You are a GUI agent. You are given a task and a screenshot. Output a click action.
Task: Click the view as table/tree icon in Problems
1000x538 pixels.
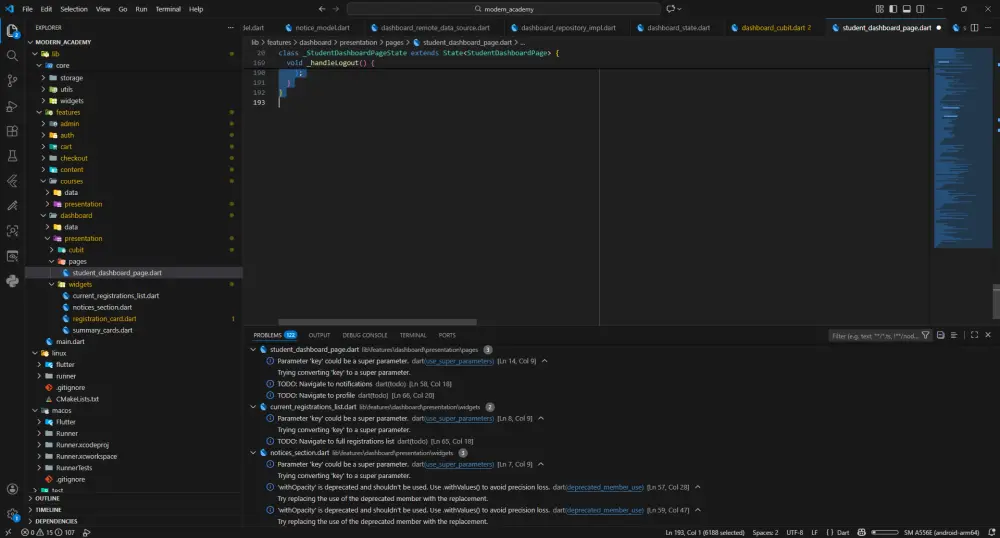(x=954, y=335)
